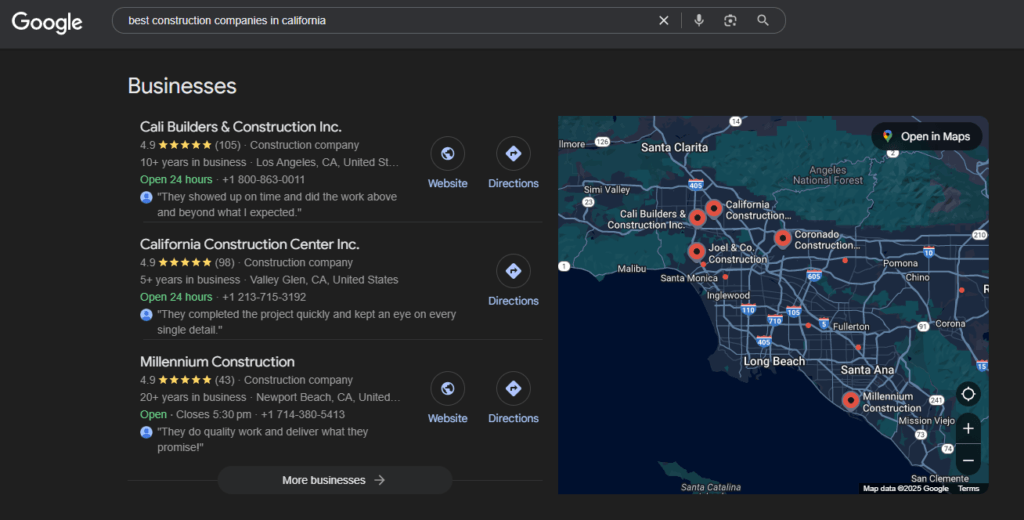Click phone number +1 714-380-5413
1024x520 pixels.
tap(303, 415)
